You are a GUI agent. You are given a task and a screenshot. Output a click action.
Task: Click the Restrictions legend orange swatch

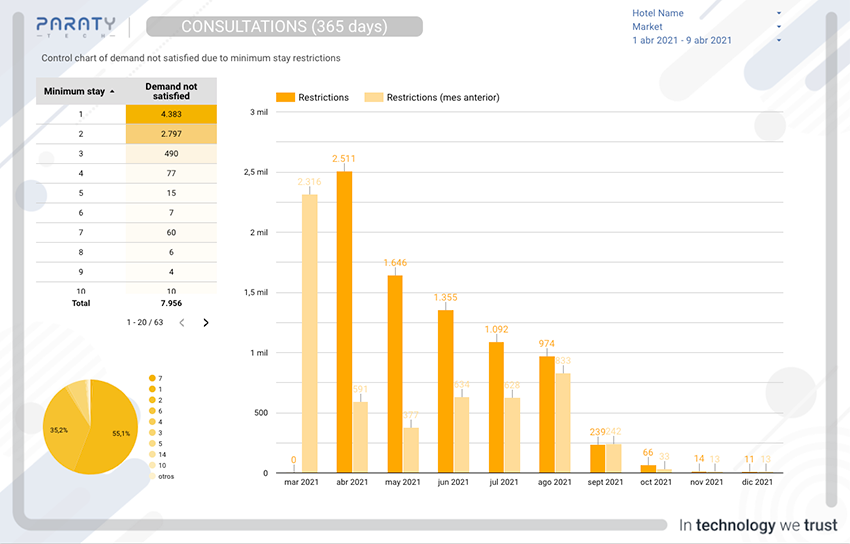coord(285,98)
